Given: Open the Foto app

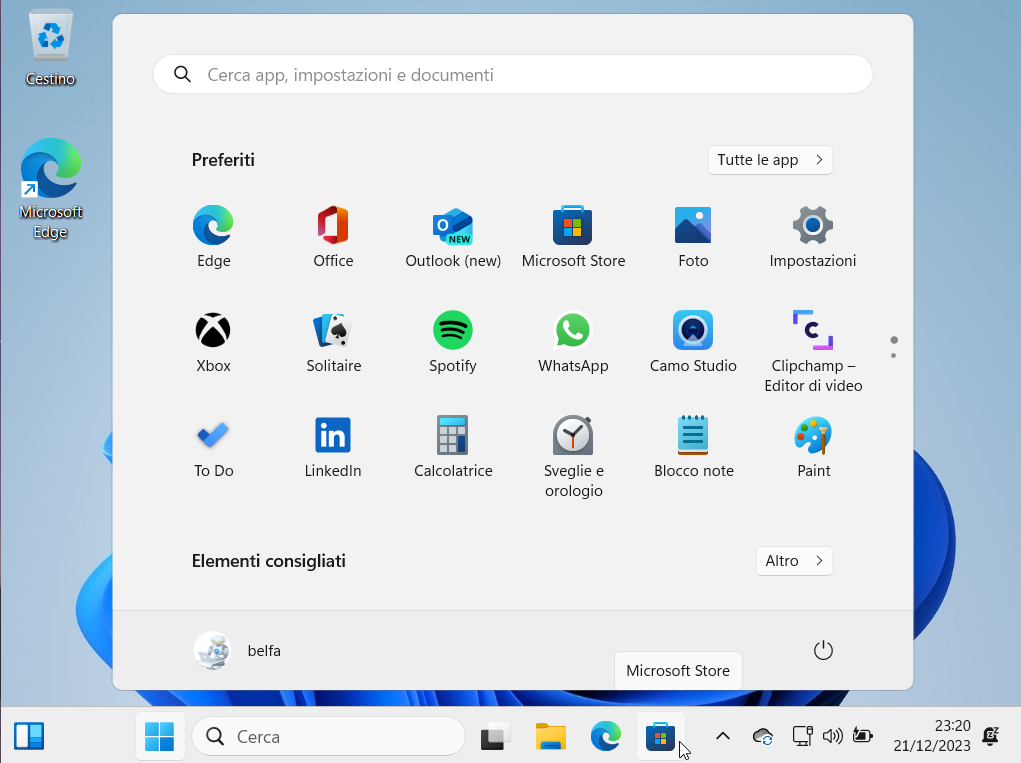Looking at the screenshot, I should (693, 237).
